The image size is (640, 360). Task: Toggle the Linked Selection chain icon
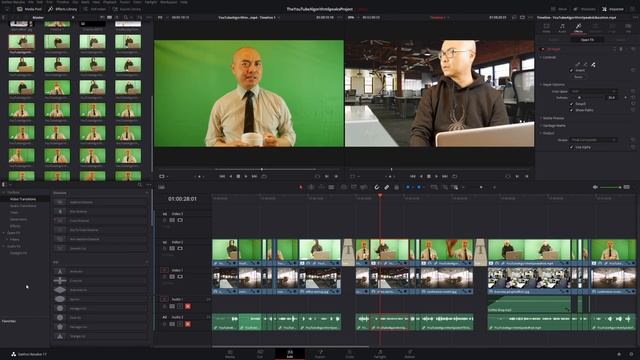[387, 187]
